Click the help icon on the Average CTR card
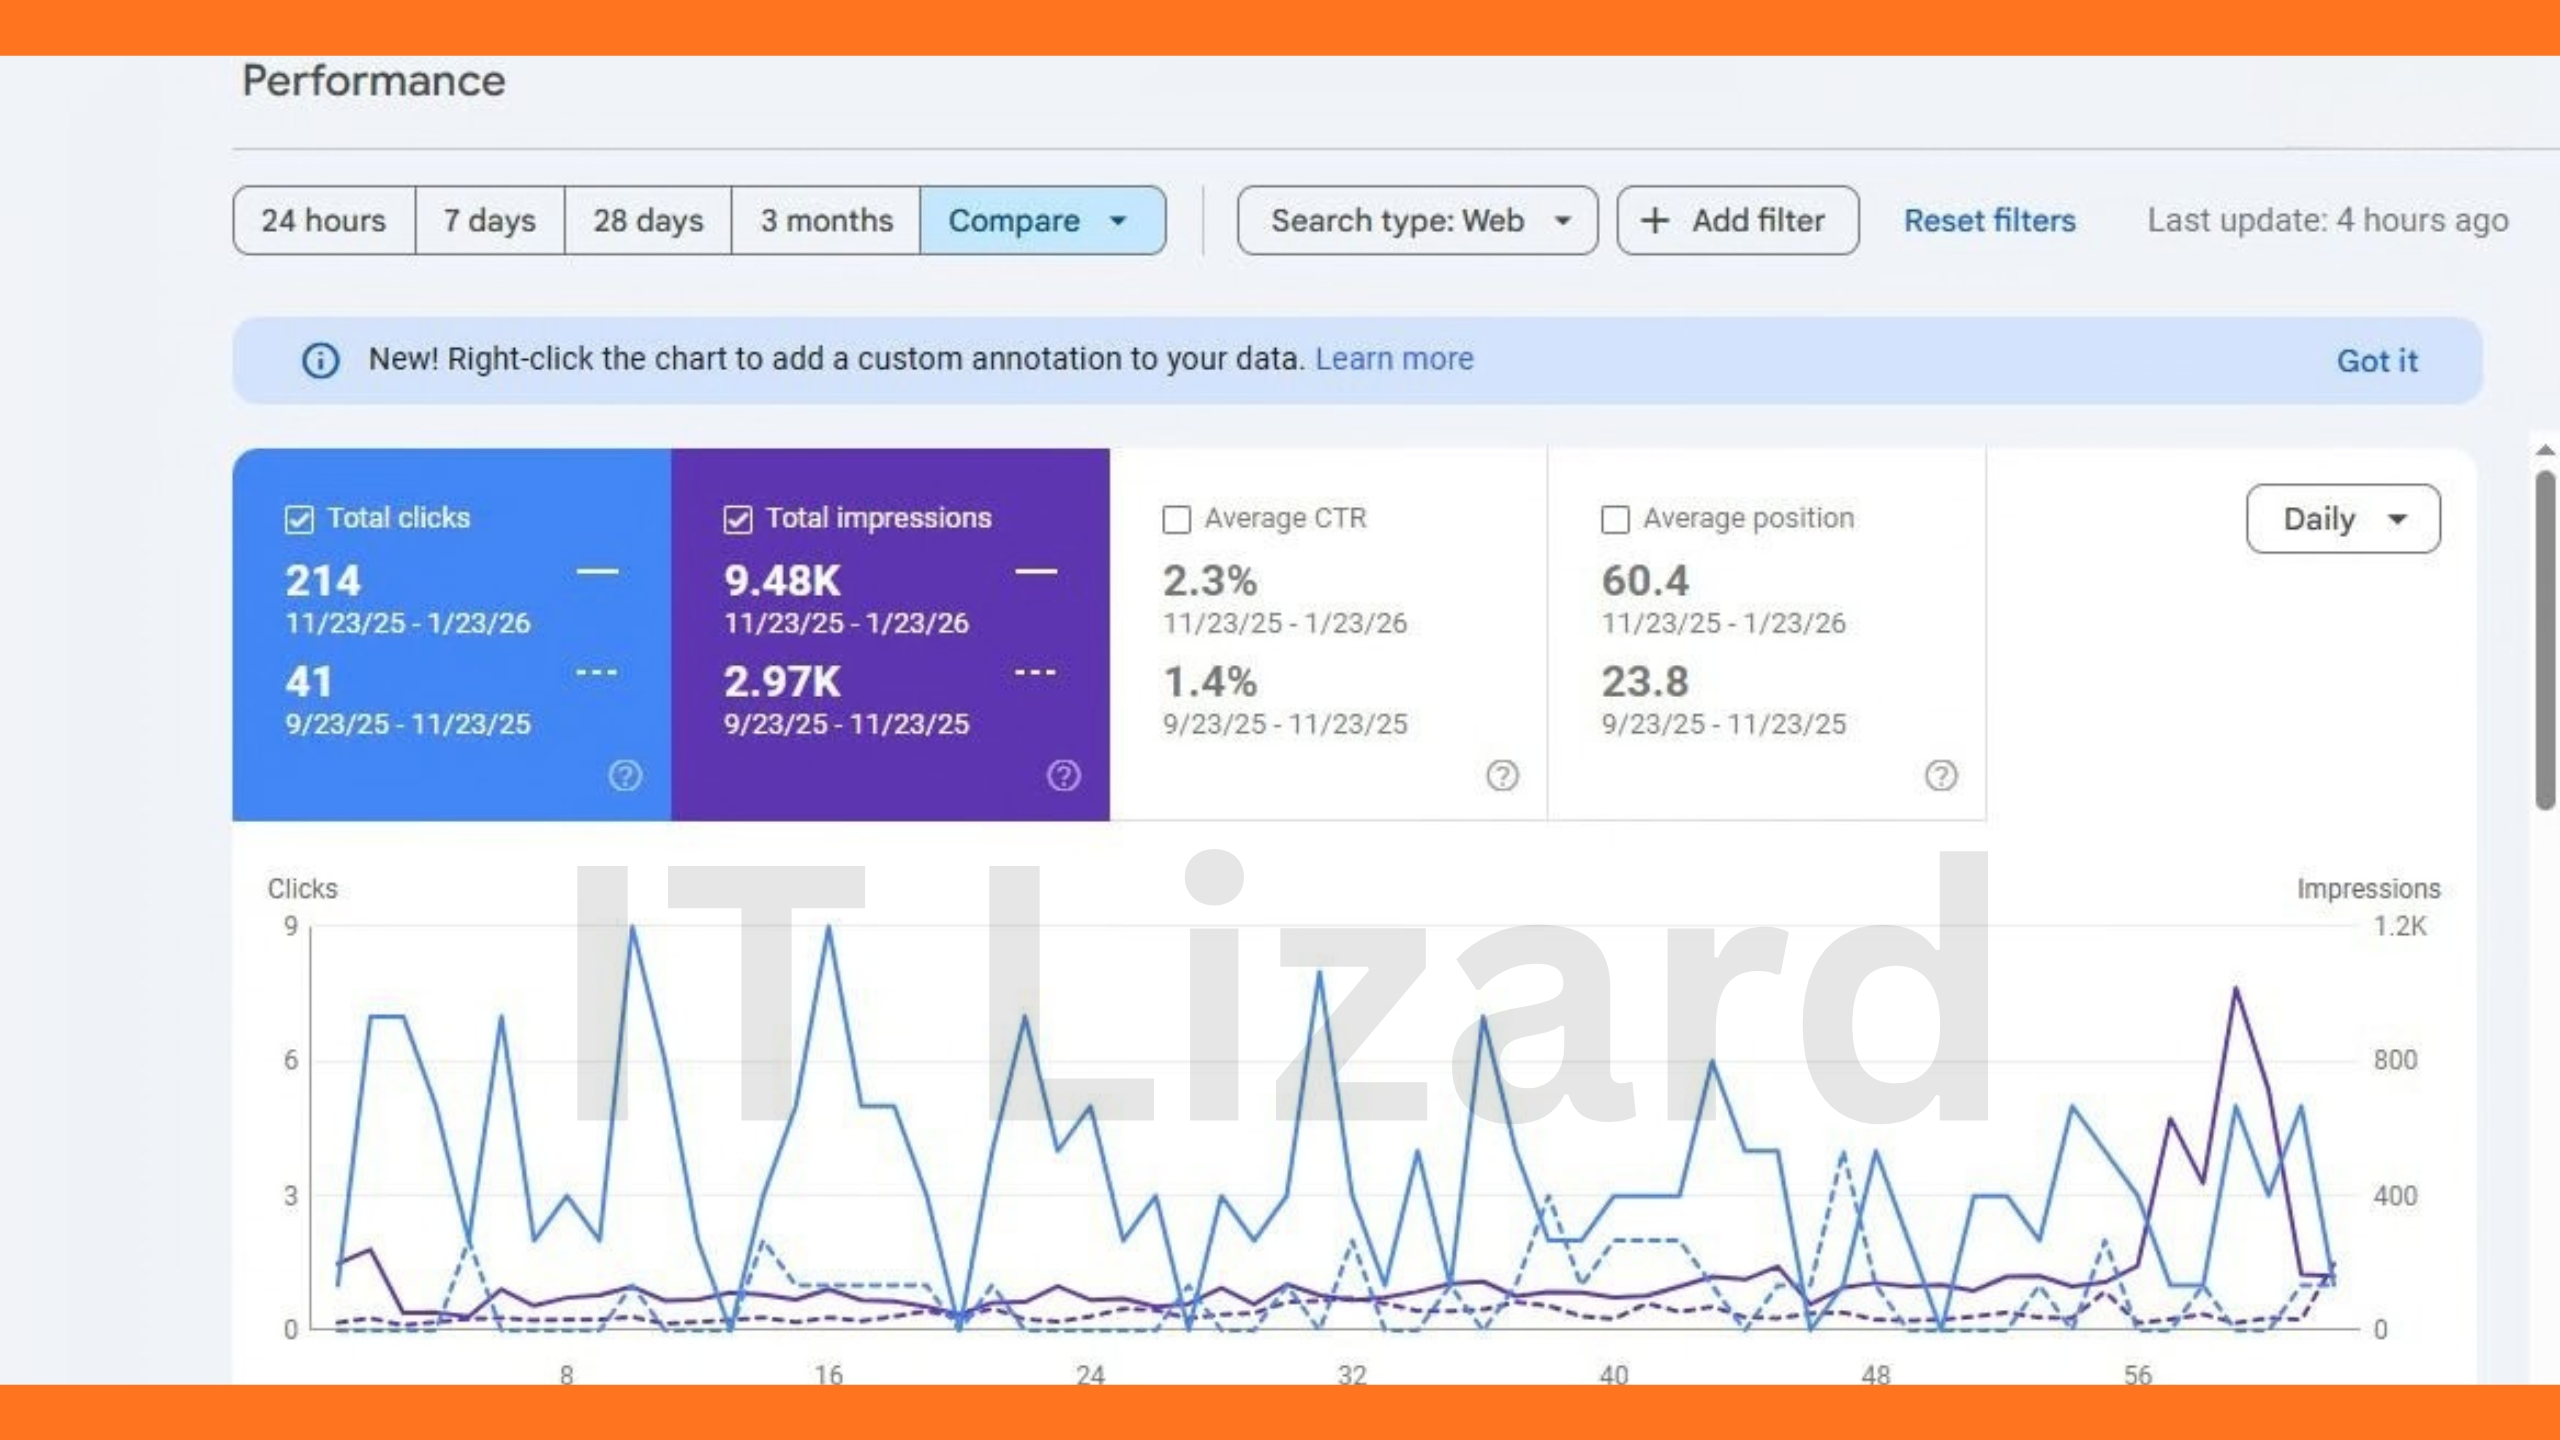Image resolution: width=2560 pixels, height=1440 pixels. pos(1502,775)
